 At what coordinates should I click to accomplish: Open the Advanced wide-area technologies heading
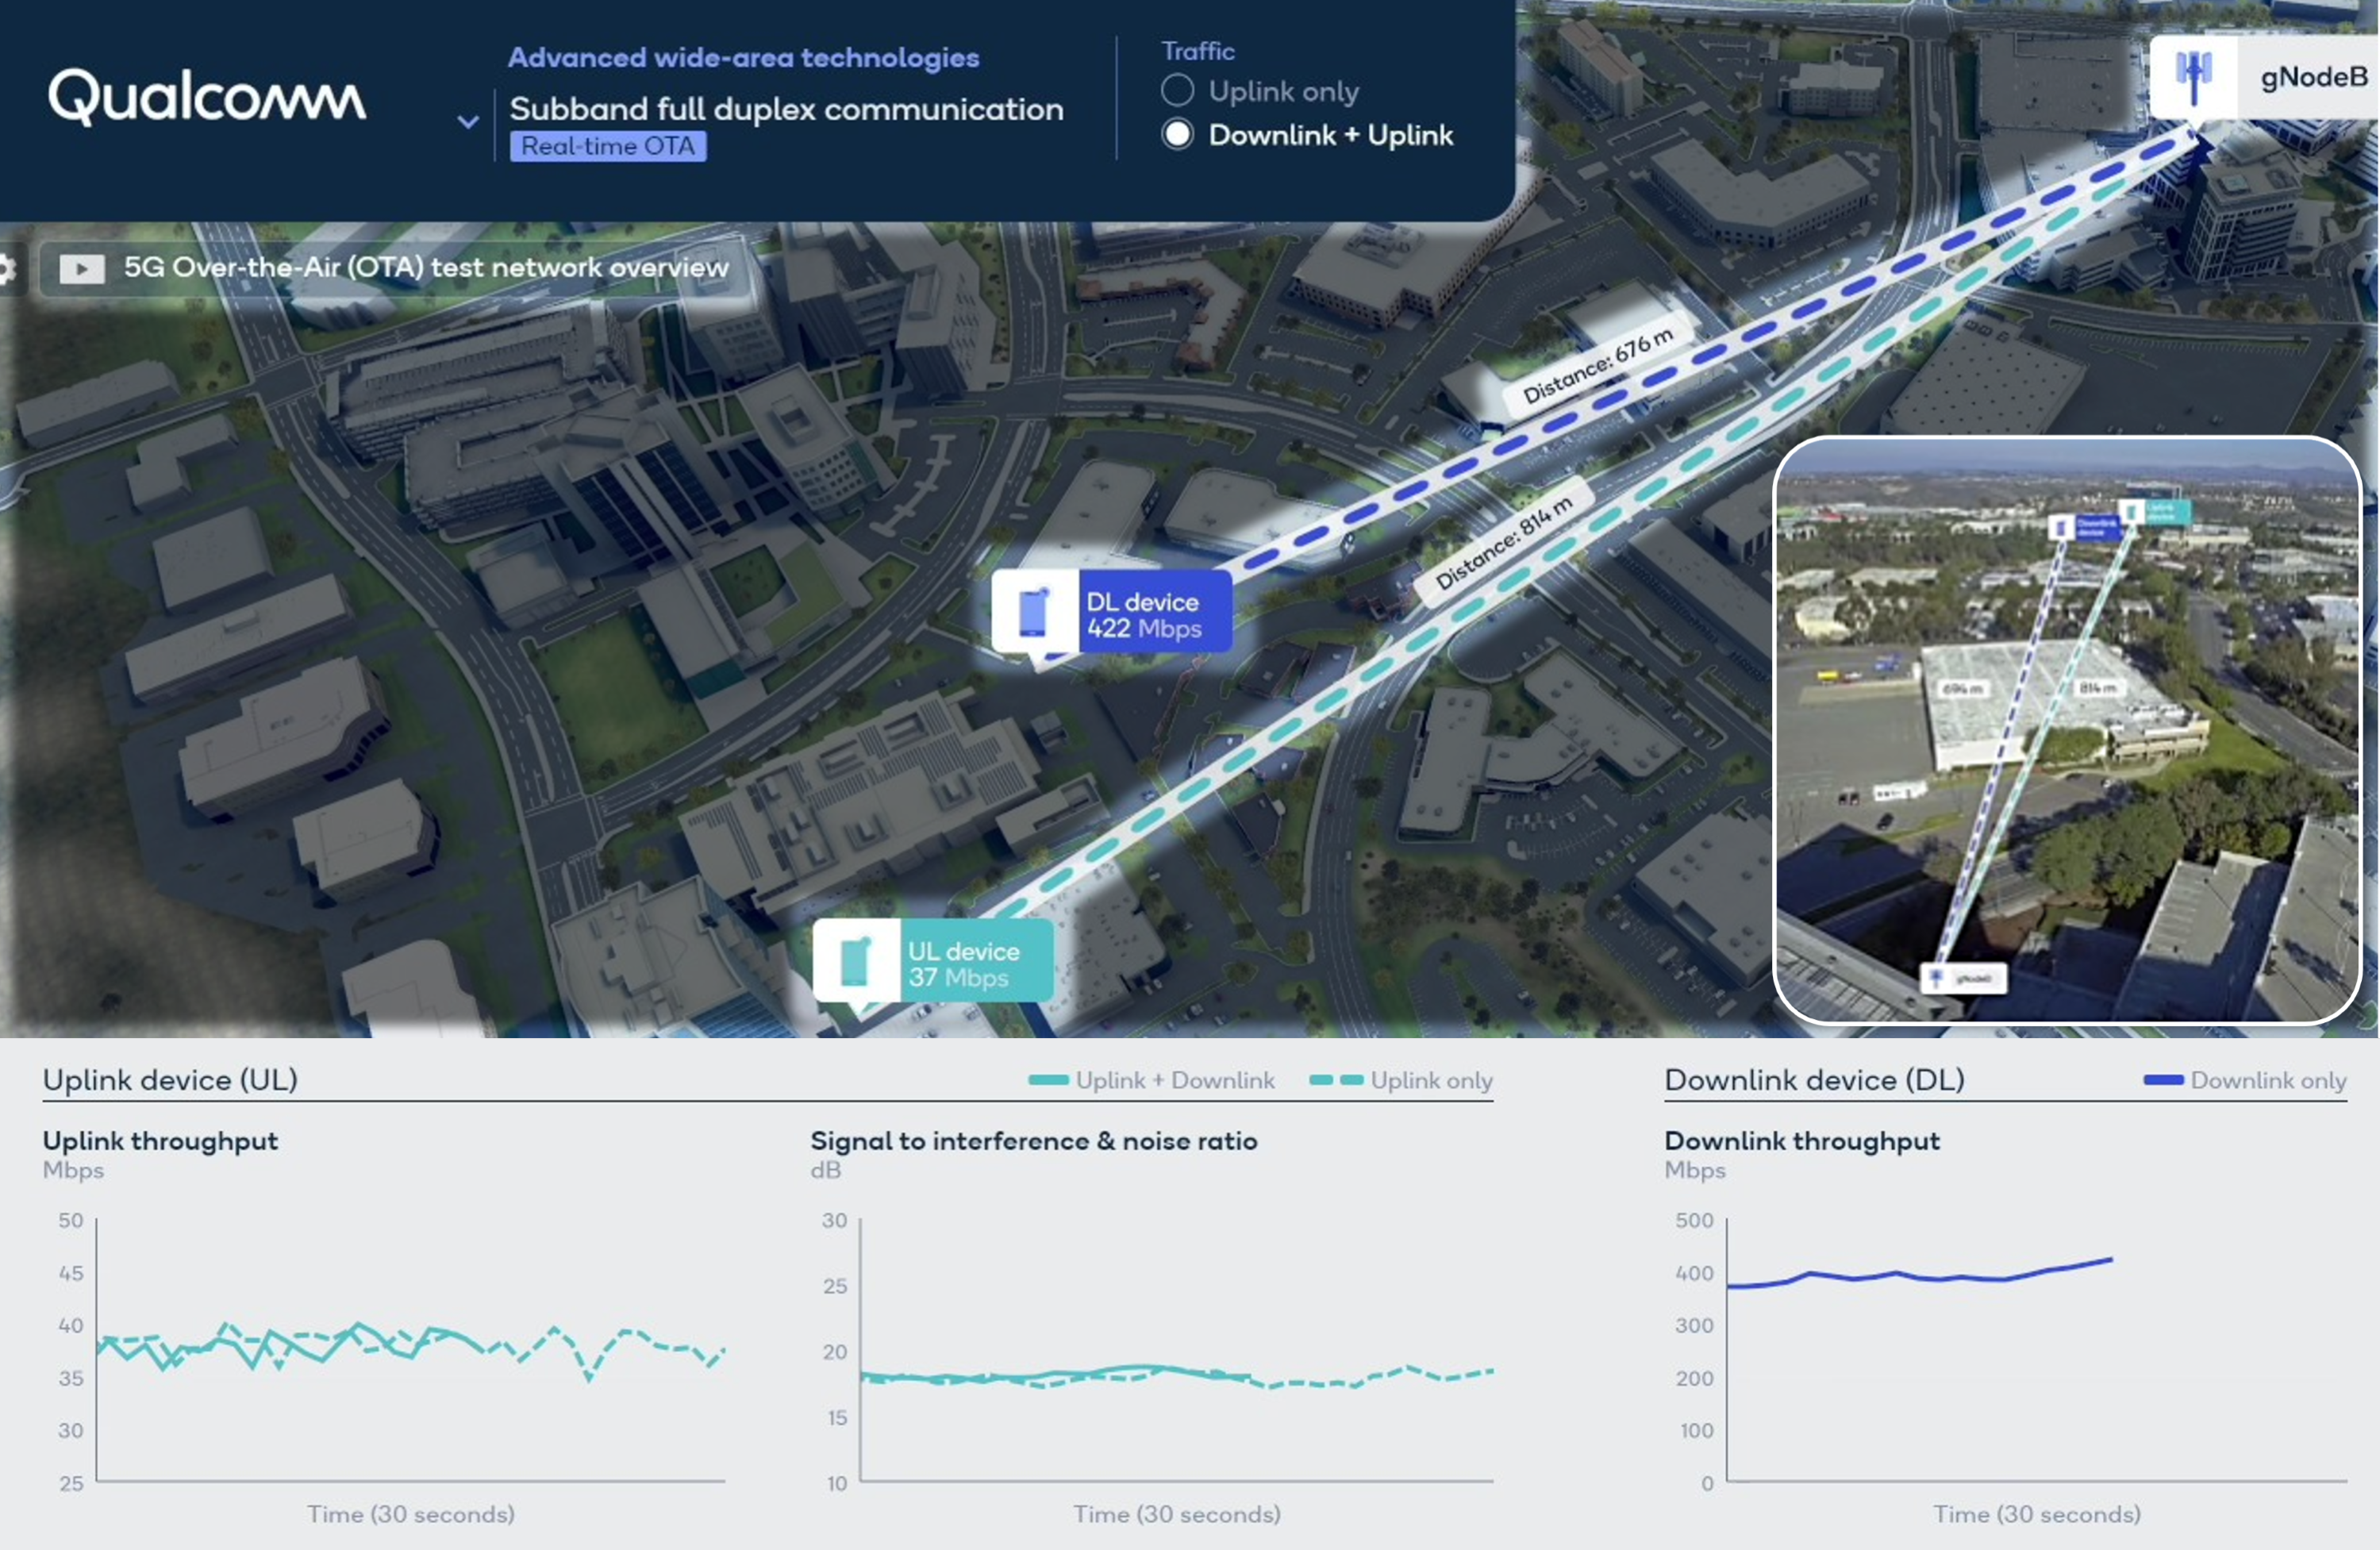[743, 58]
